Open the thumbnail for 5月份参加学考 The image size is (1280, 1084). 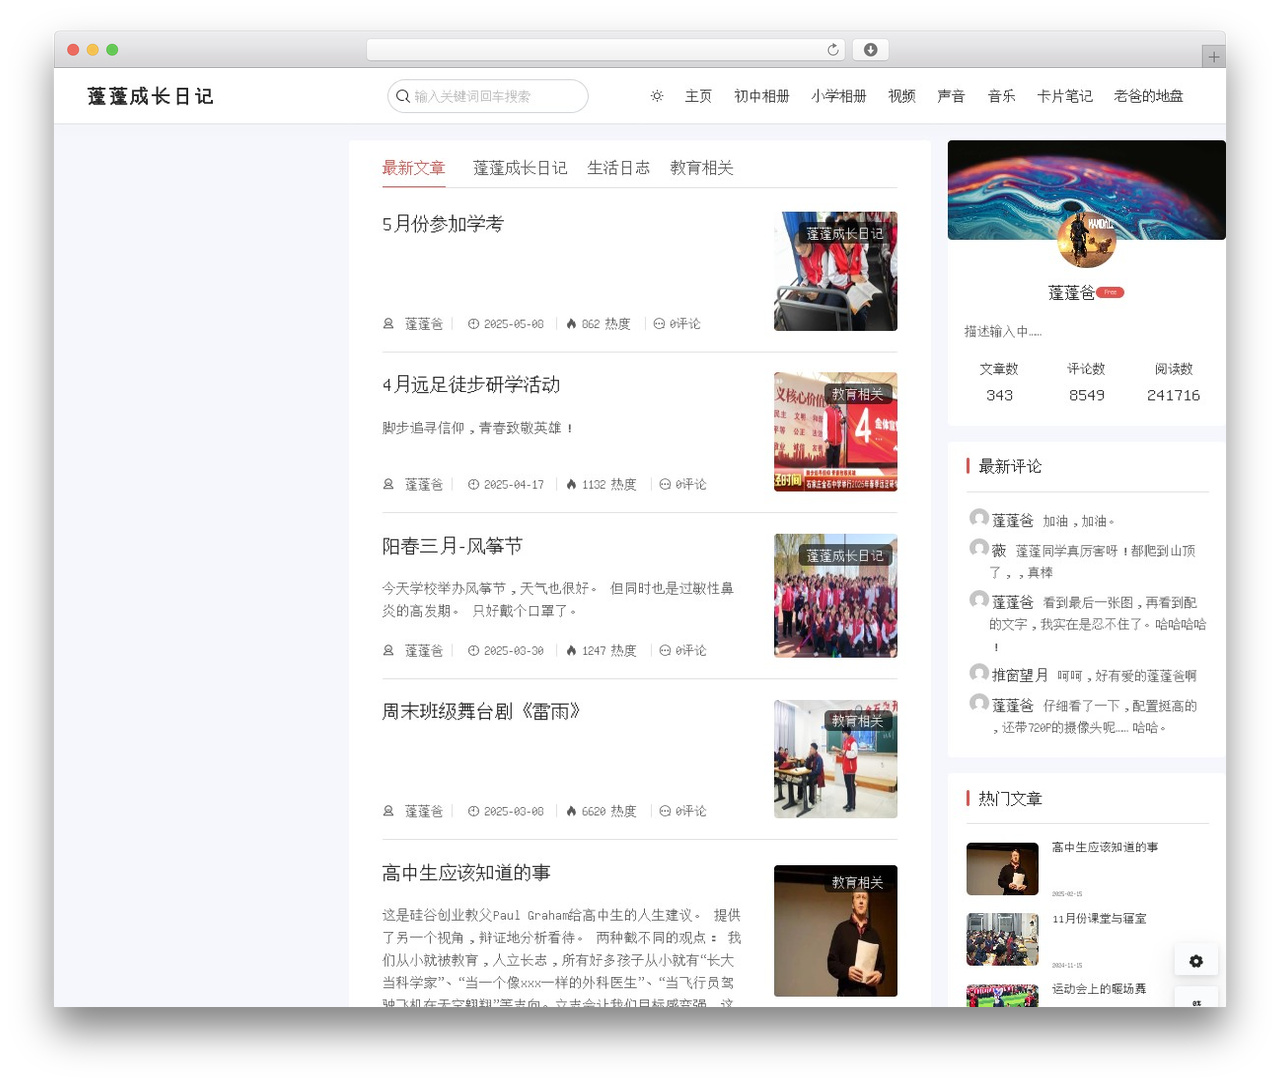tap(835, 271)
